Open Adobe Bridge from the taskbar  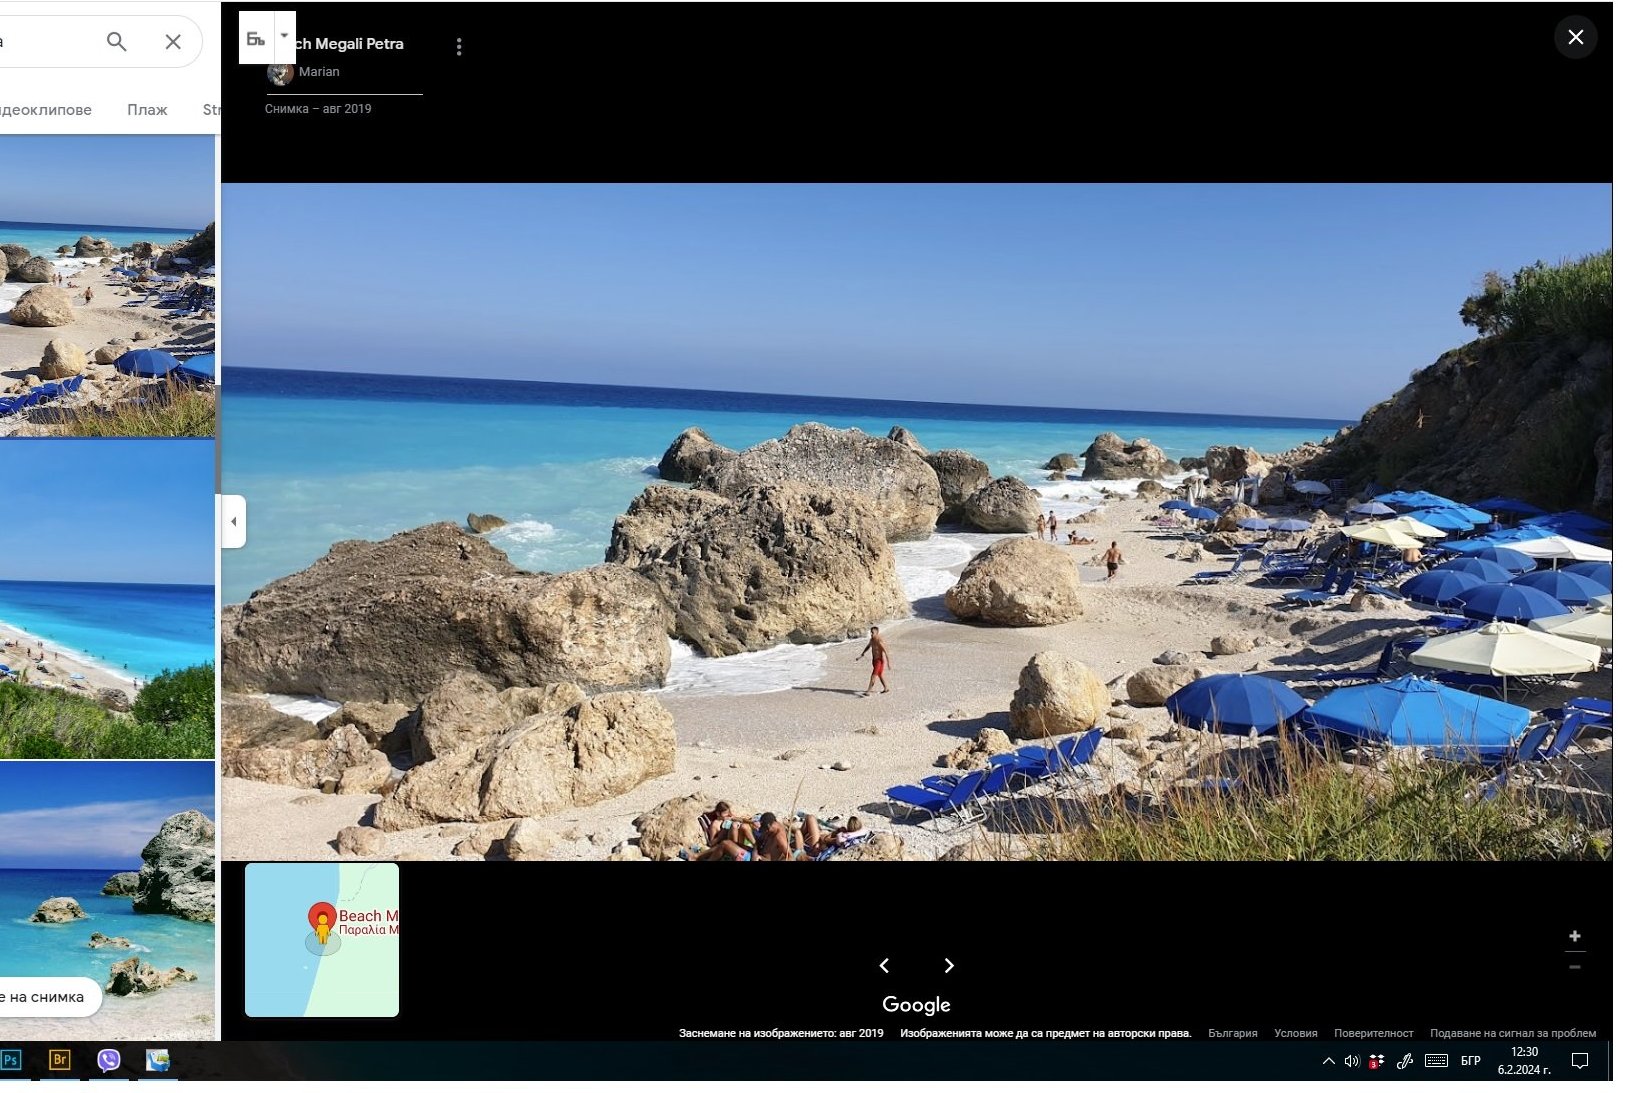coord(59,1060)
